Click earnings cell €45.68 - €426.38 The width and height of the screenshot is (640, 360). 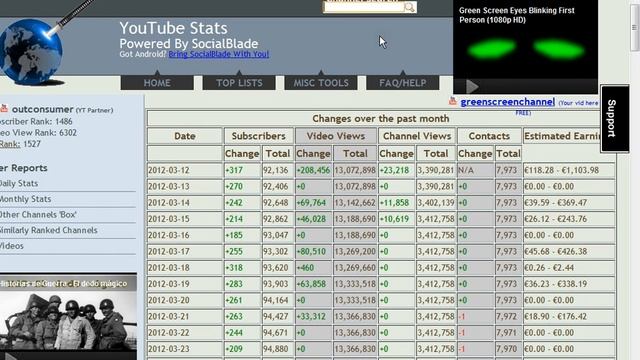coord(569,251)
